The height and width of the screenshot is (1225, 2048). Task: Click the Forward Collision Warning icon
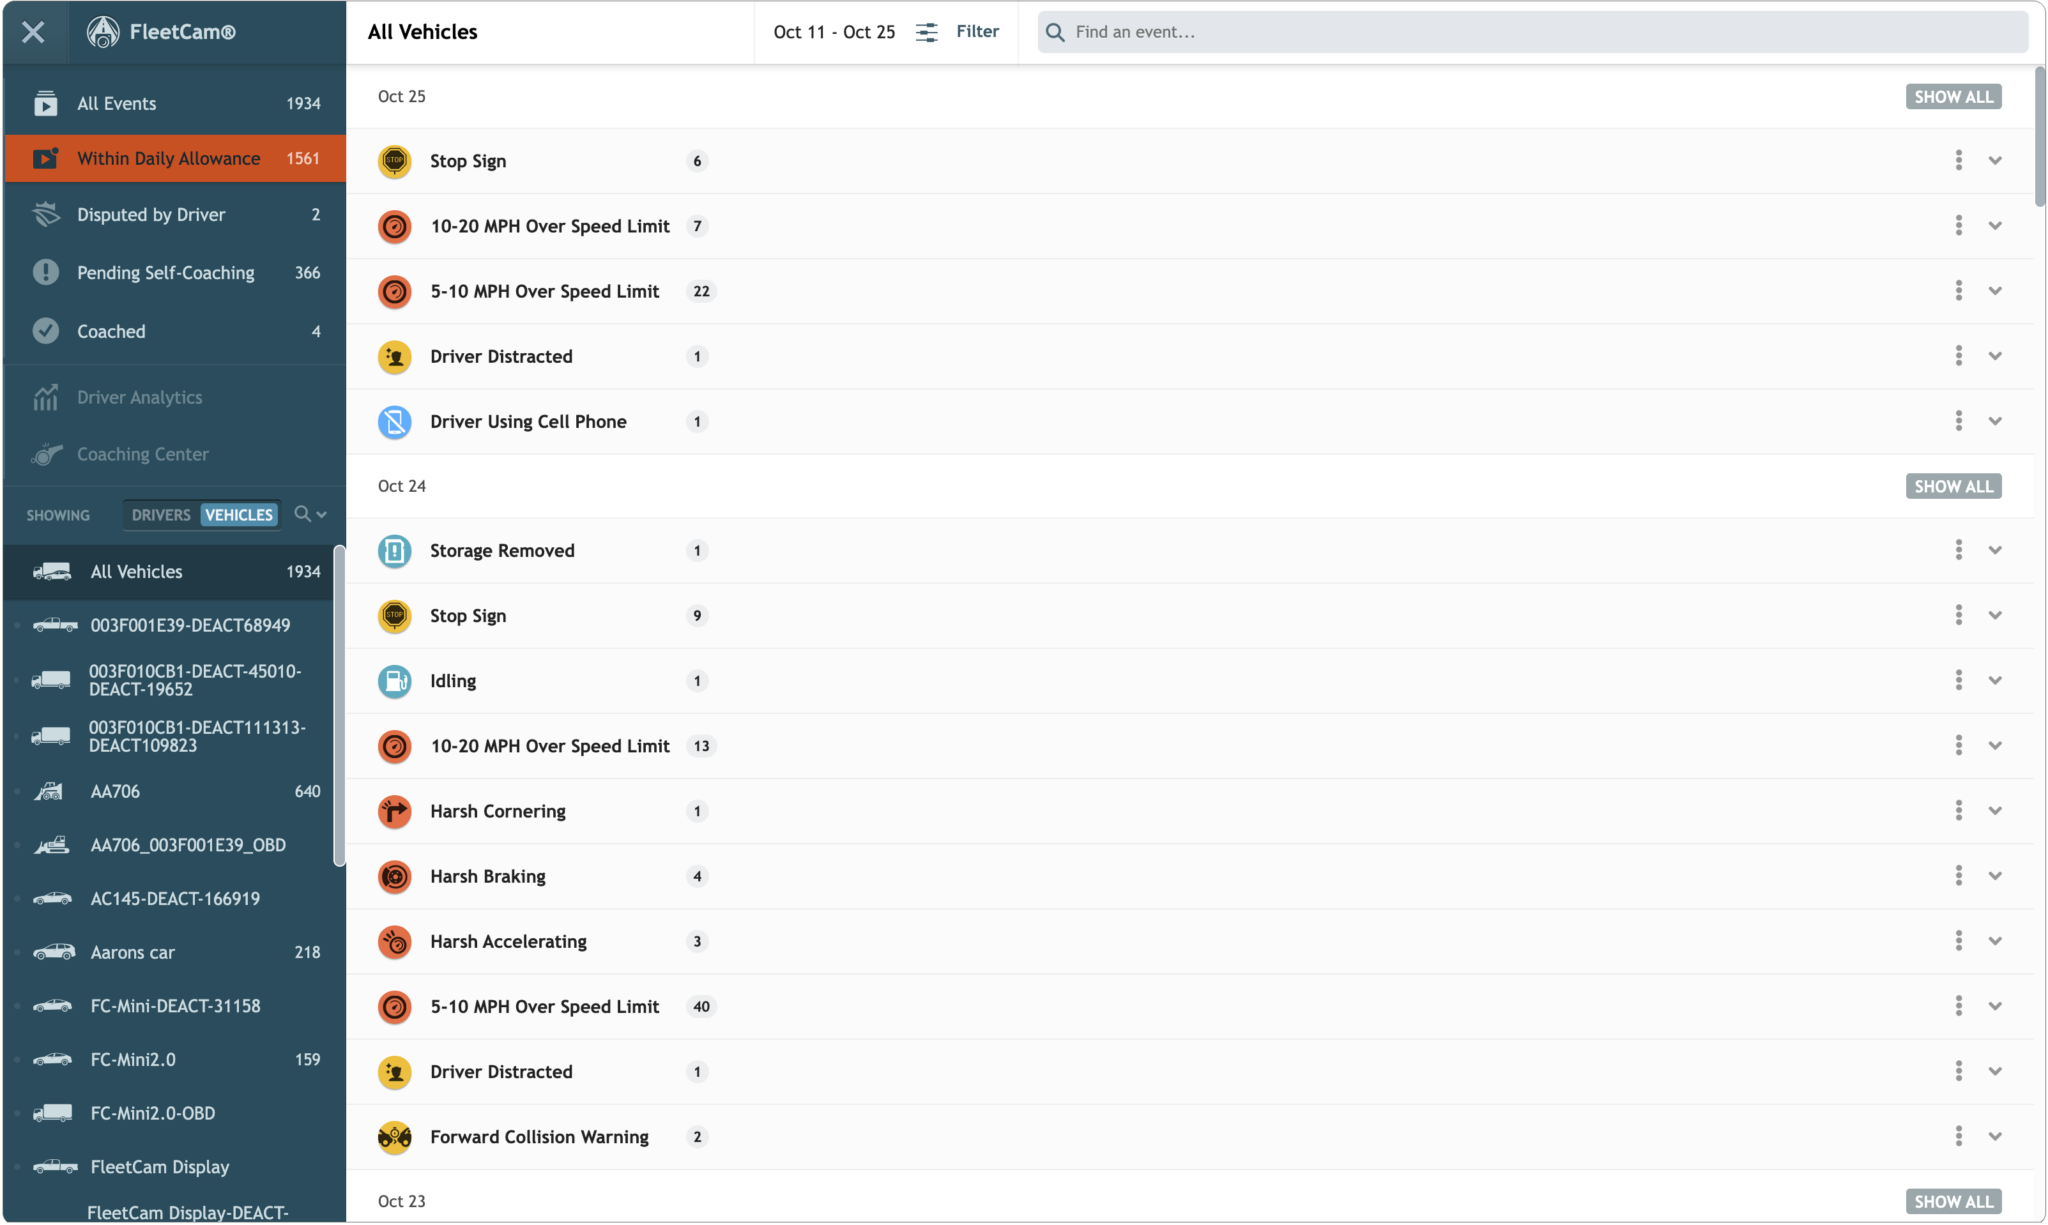tap(394, 1137)
